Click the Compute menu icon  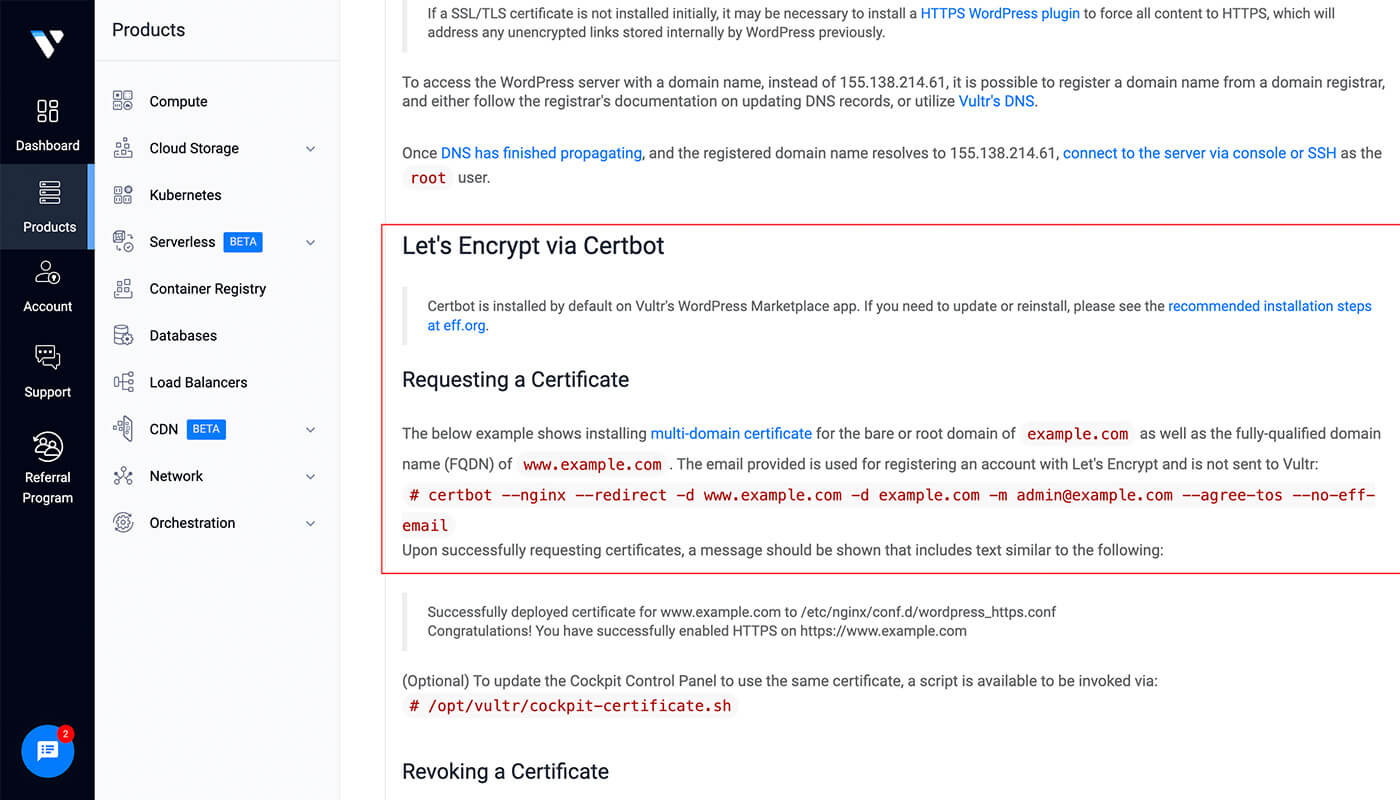coord(123,101)
